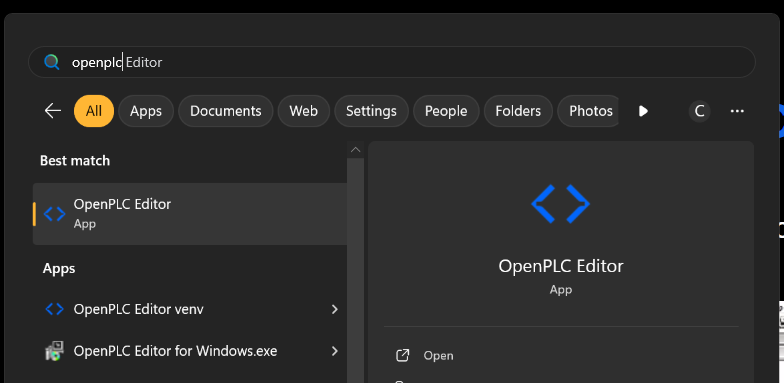Screen dimensions: 784x383
Task: Select the Apps filter tab
Action: tap(146, 111)
